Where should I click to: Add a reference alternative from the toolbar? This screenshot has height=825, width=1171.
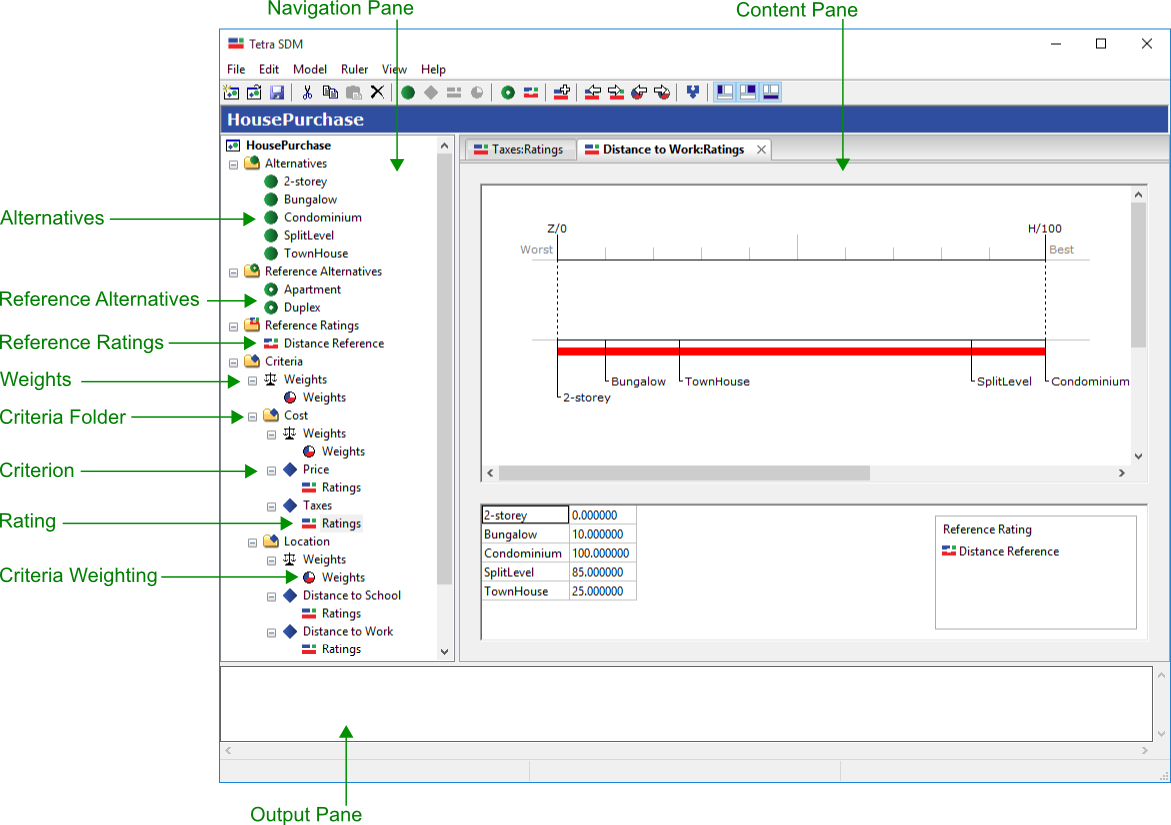tap(508, 91)
